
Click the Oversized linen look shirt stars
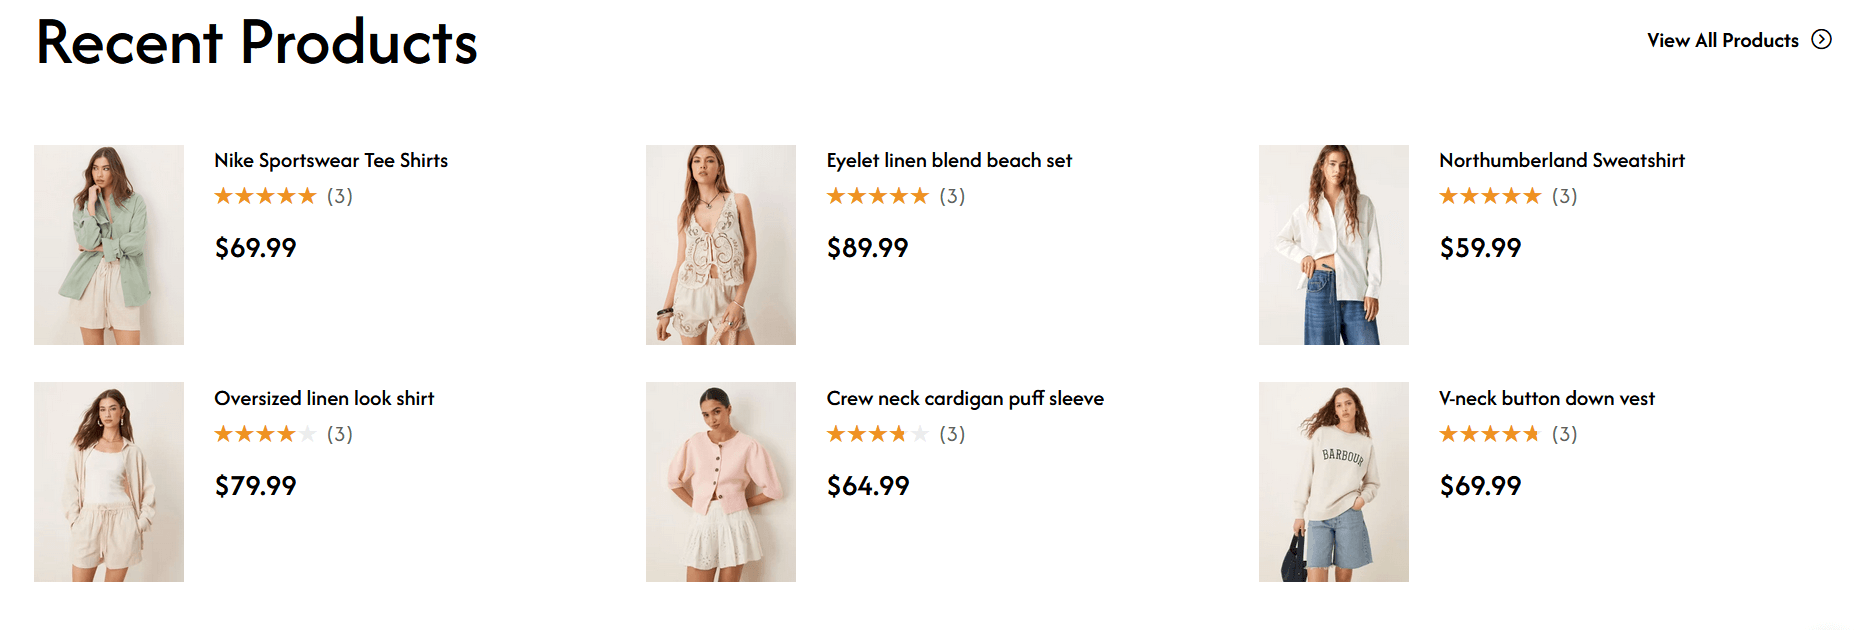click(265, 434)
